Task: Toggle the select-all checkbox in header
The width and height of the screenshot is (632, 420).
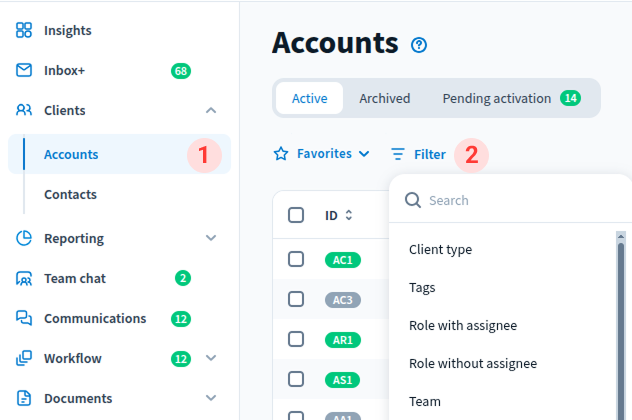Action: [x=296, y=215]
